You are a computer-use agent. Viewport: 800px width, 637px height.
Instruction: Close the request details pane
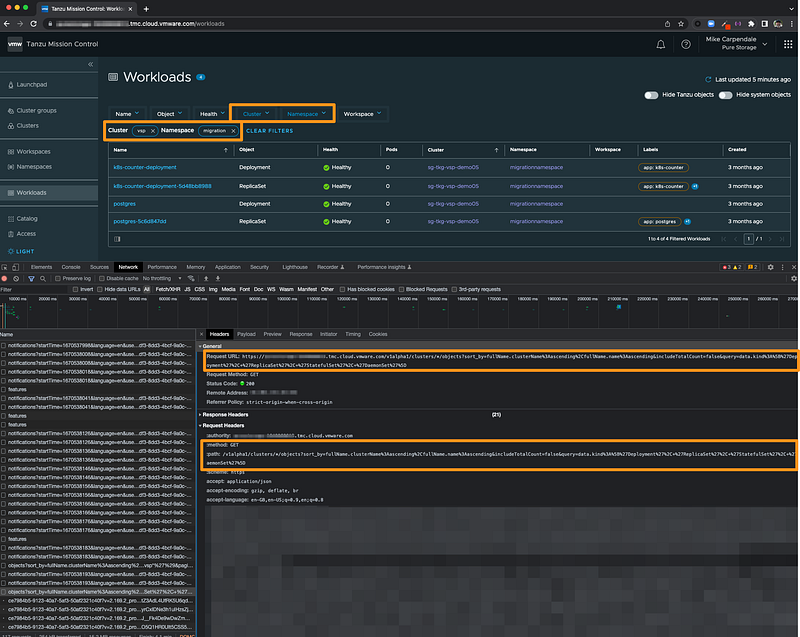(x=202, y=334)
